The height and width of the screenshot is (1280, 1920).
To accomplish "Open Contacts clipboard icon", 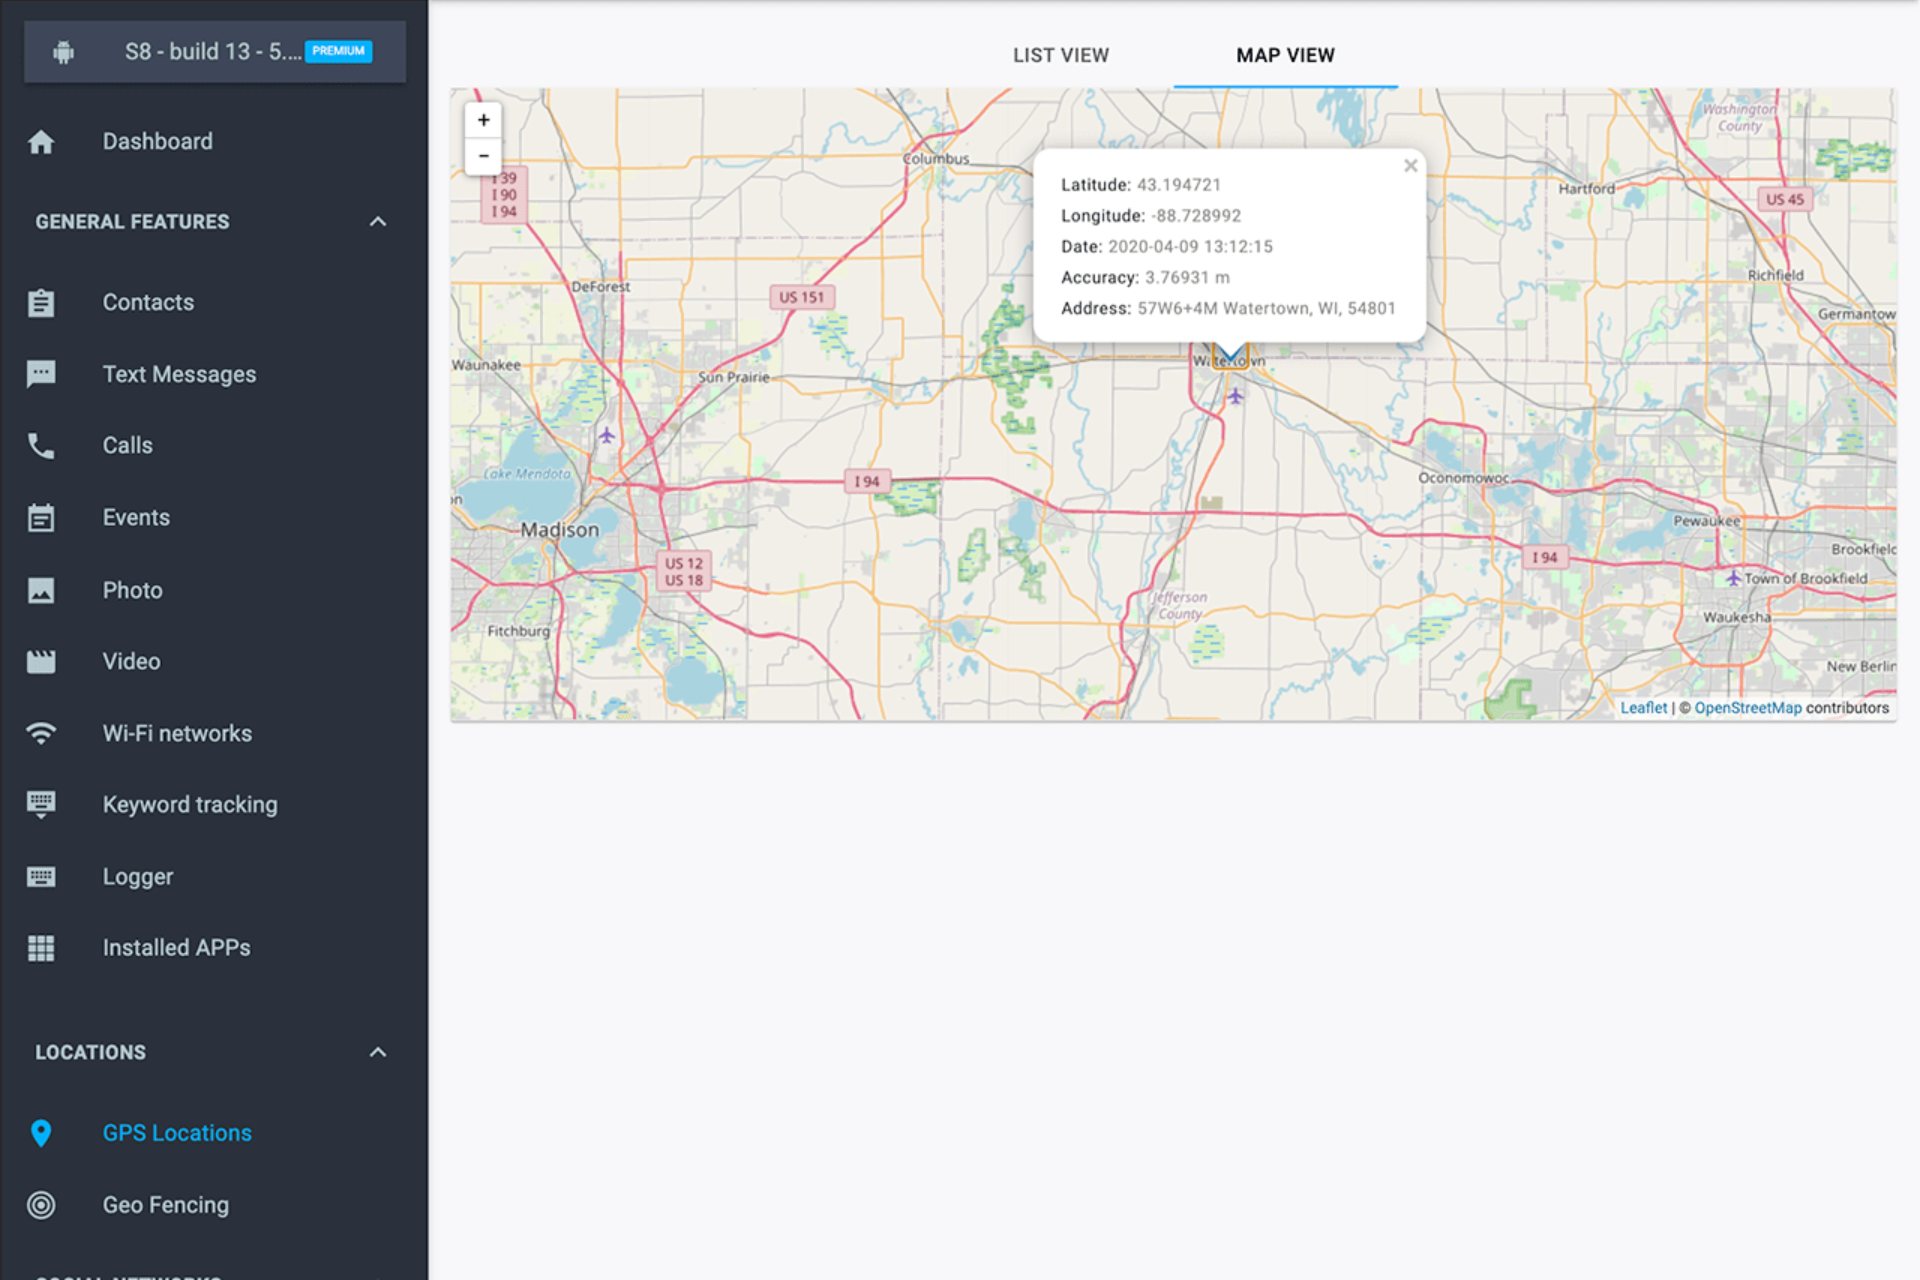I will 41,302.
